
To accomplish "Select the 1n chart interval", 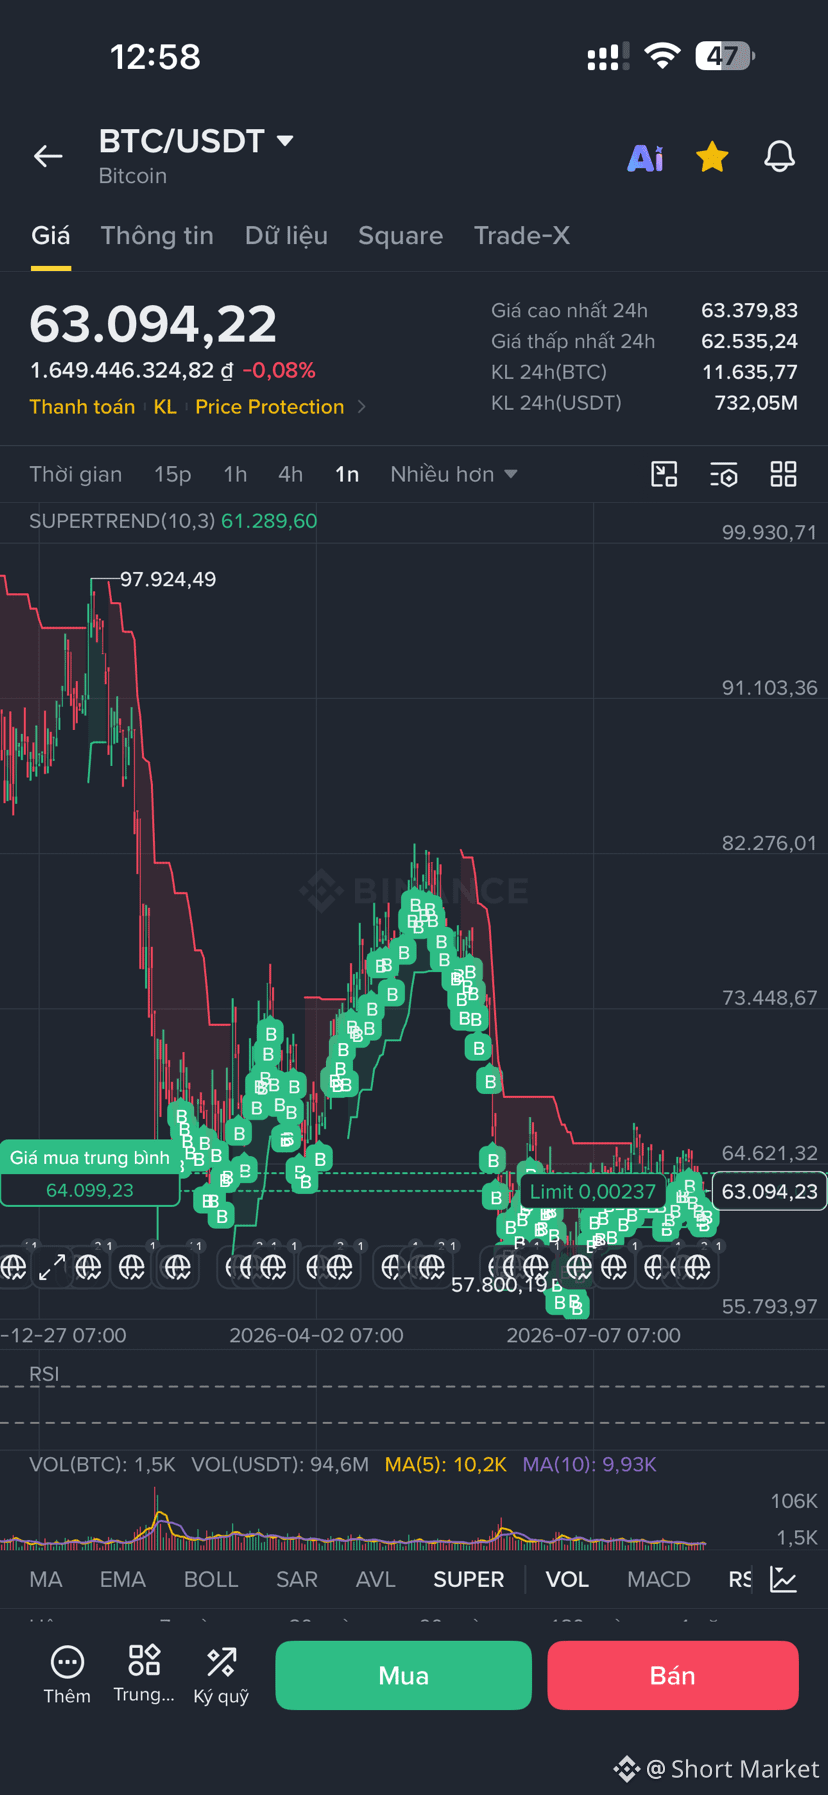I will tap(347, 474).
